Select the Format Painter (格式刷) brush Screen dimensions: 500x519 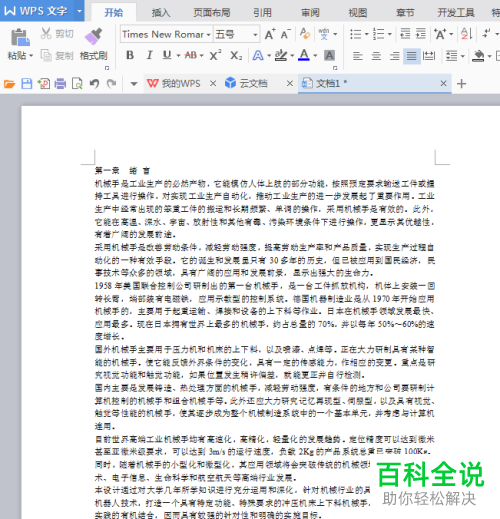pyautogui.click(x=94, y=36)
